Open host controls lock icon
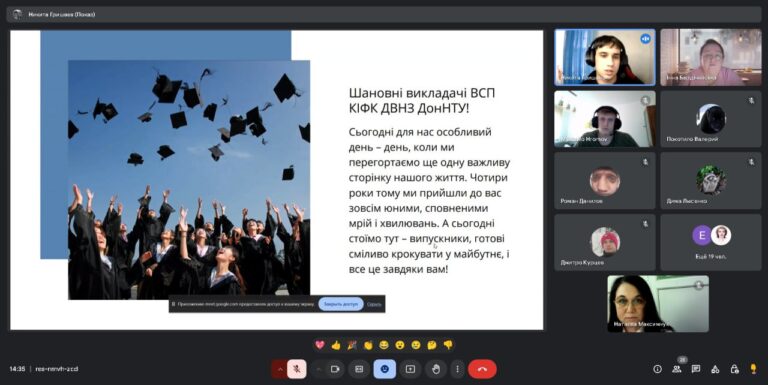 (x=734, y=369)
